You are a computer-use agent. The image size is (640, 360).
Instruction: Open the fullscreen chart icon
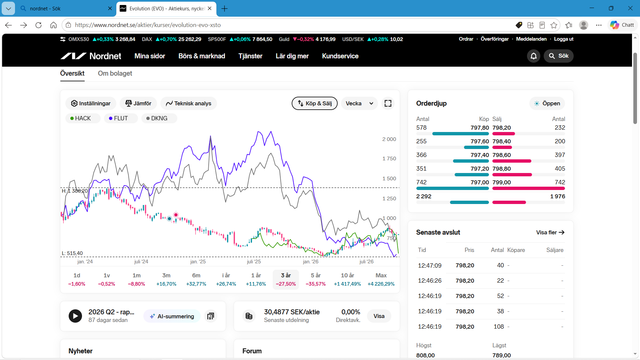(x=388, y=103)
